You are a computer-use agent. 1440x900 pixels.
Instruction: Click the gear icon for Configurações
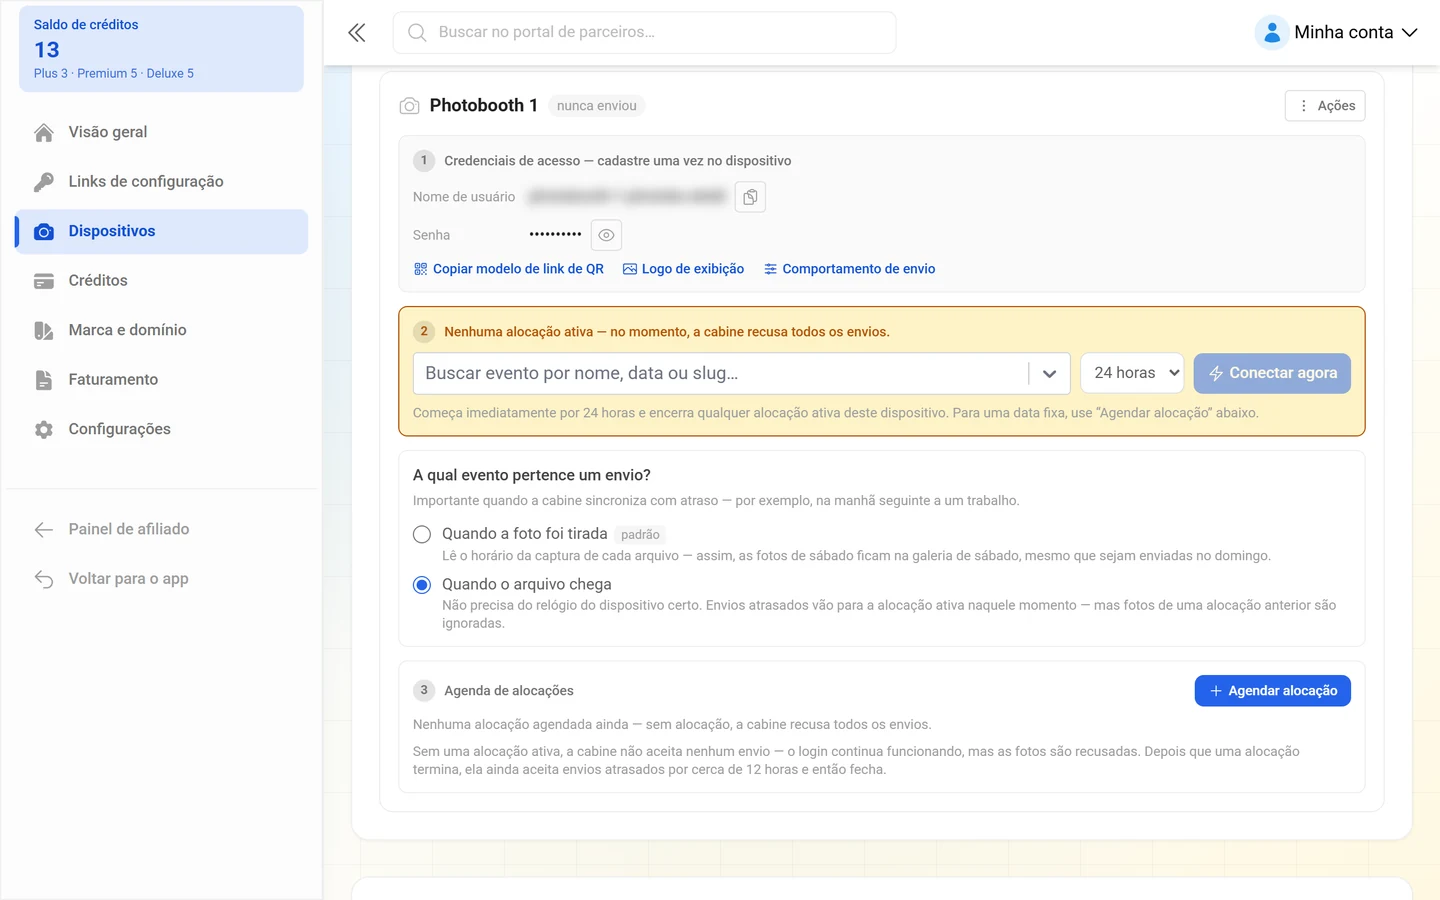click(x=44, y=429)
